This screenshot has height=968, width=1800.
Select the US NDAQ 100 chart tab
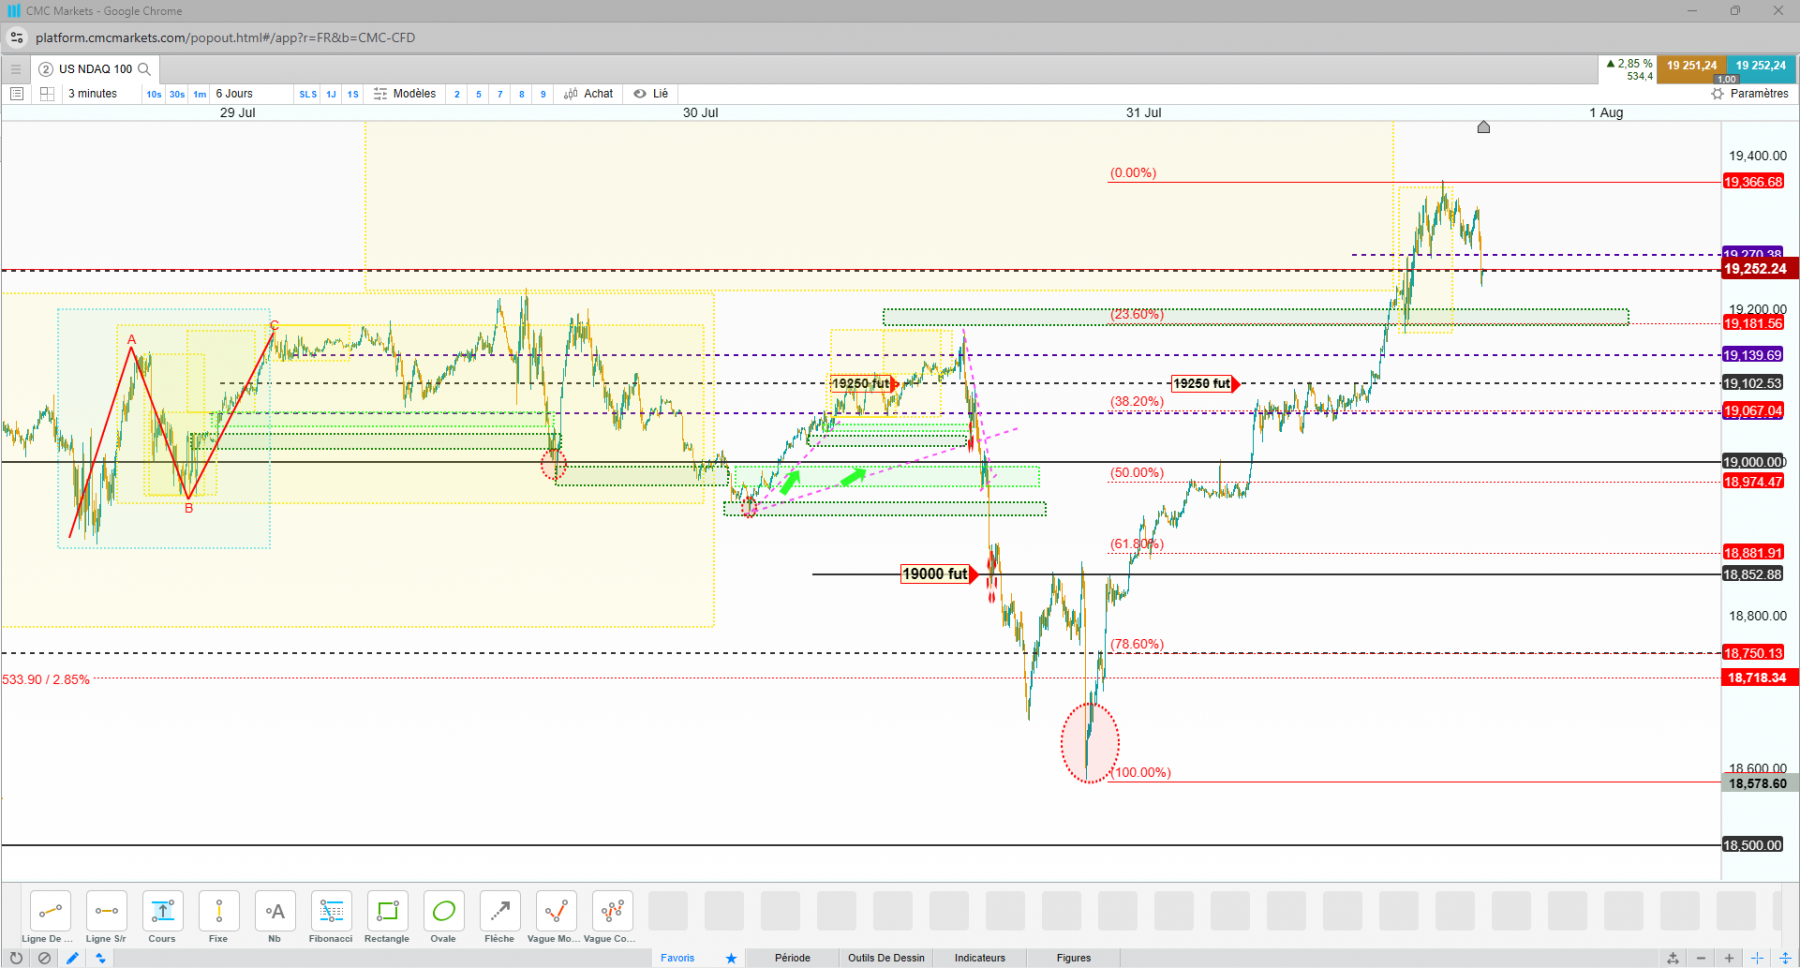95,69
